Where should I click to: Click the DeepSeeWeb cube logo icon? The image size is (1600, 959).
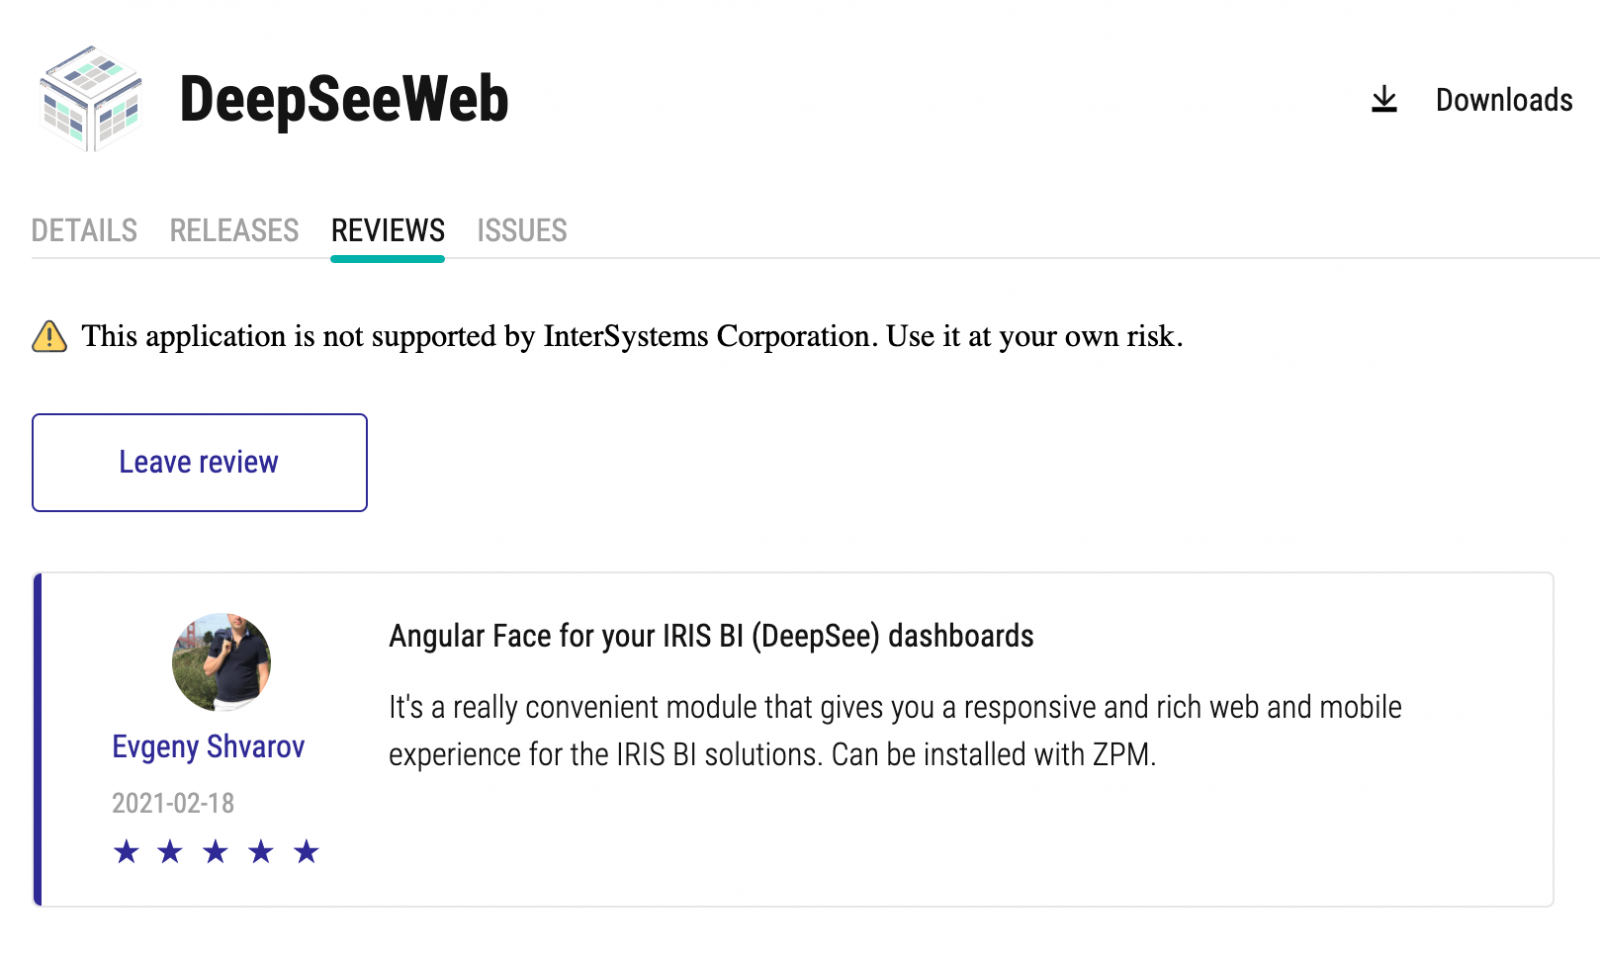coord(90,99)
